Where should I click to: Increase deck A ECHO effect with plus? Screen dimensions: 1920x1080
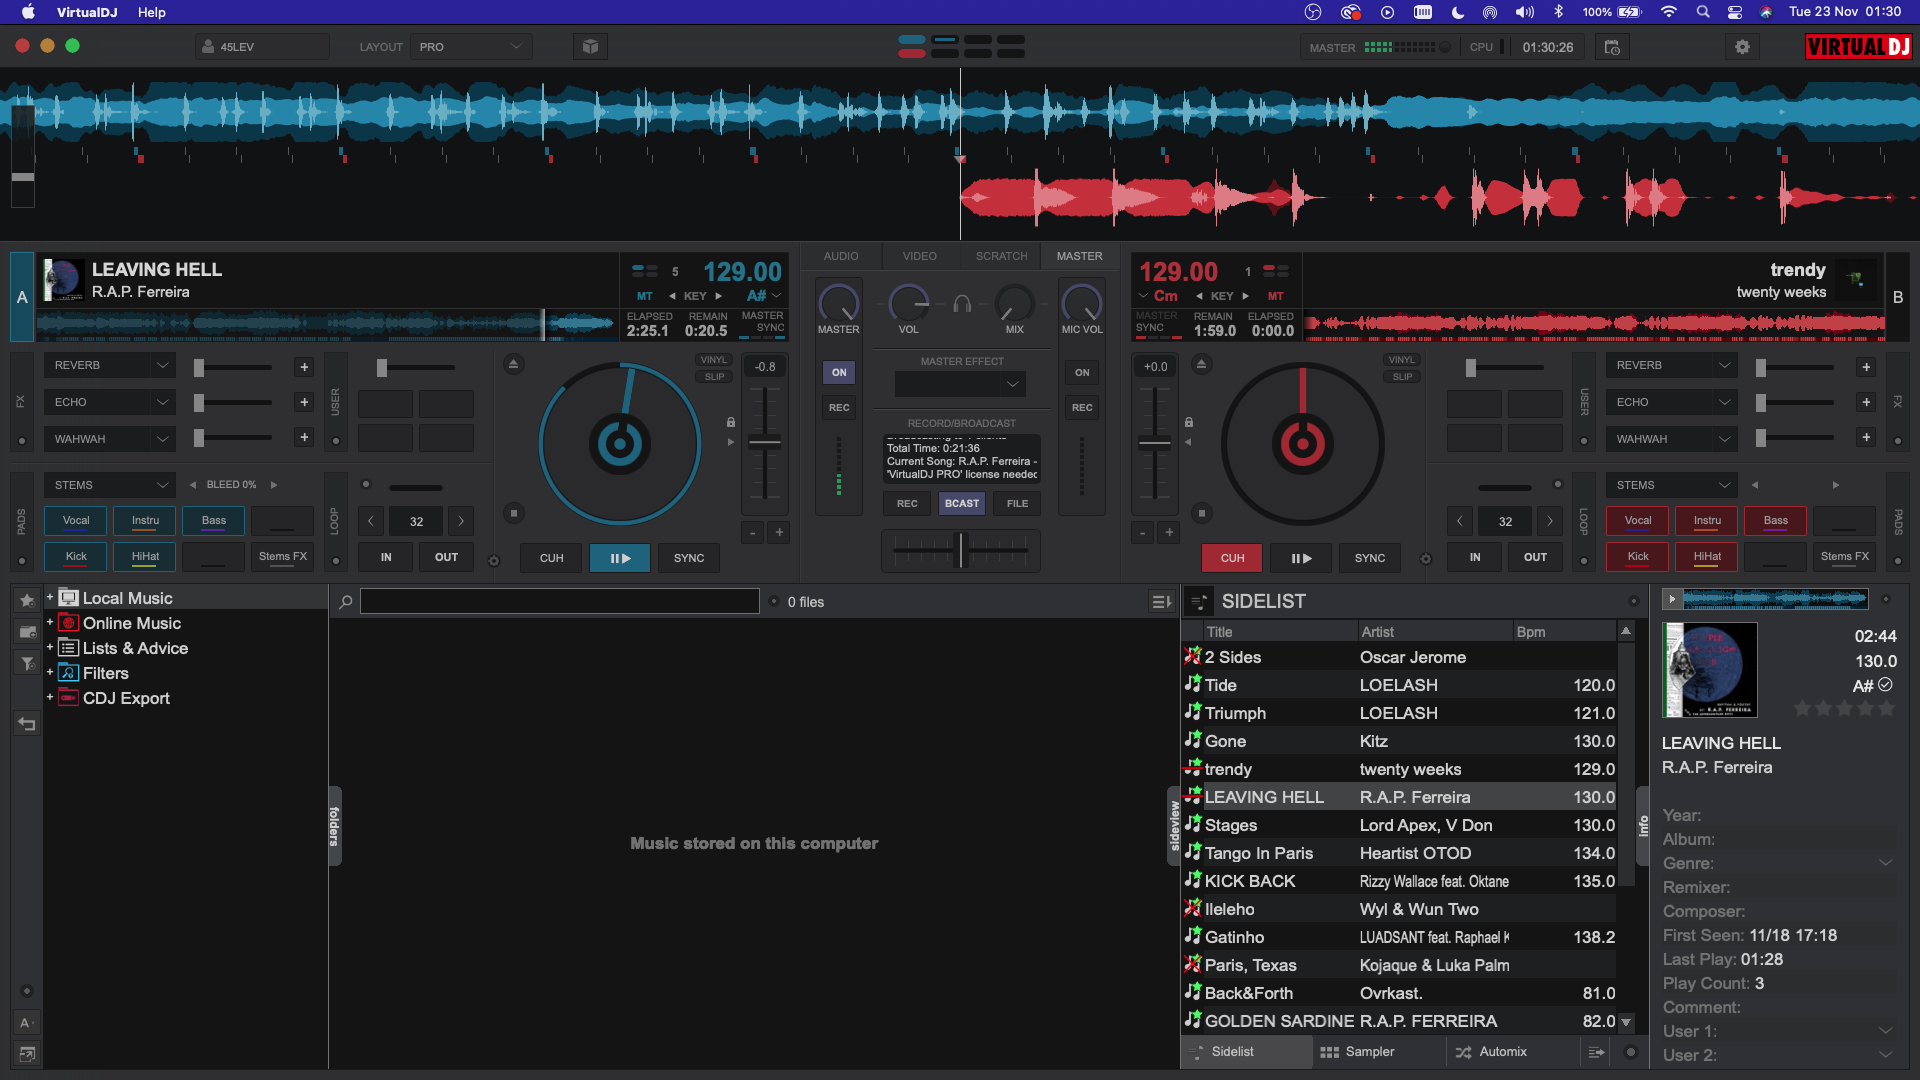[x=304, y=402]
